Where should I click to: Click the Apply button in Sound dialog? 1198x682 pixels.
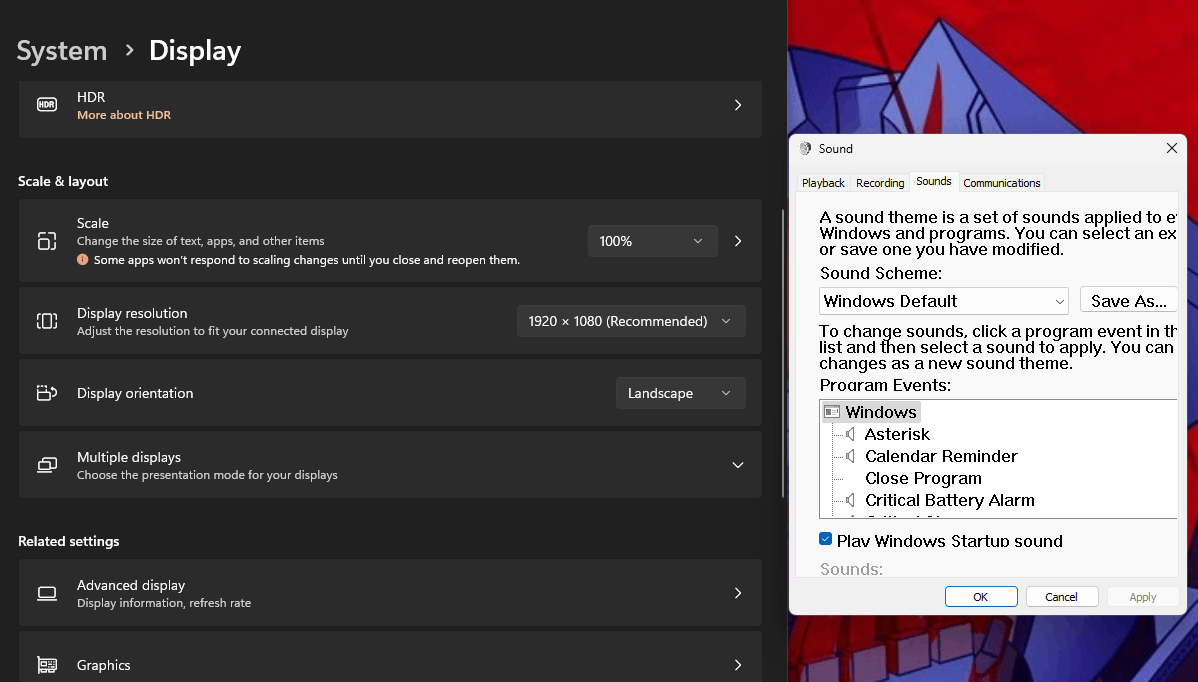pyautogui.click(x=1143, y=596)
